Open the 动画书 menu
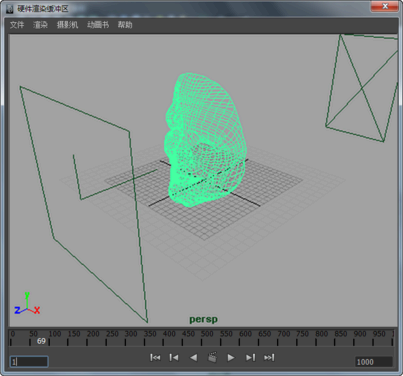Viewport: 403px width, 376px height. pos(98,25)
